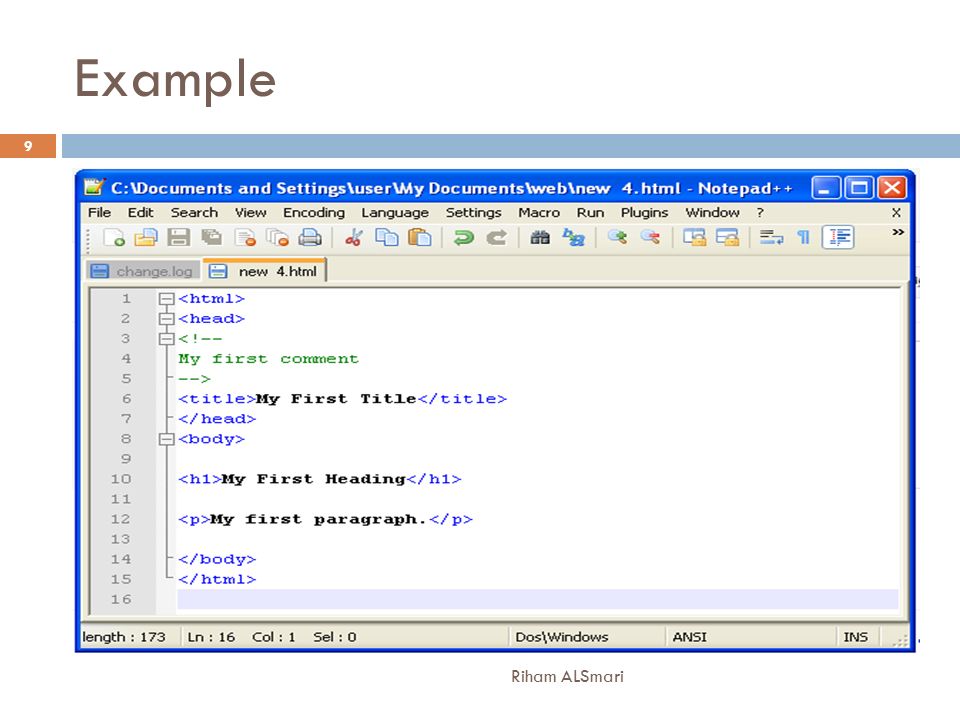Undo last change with green arrow

click(463, 238)
